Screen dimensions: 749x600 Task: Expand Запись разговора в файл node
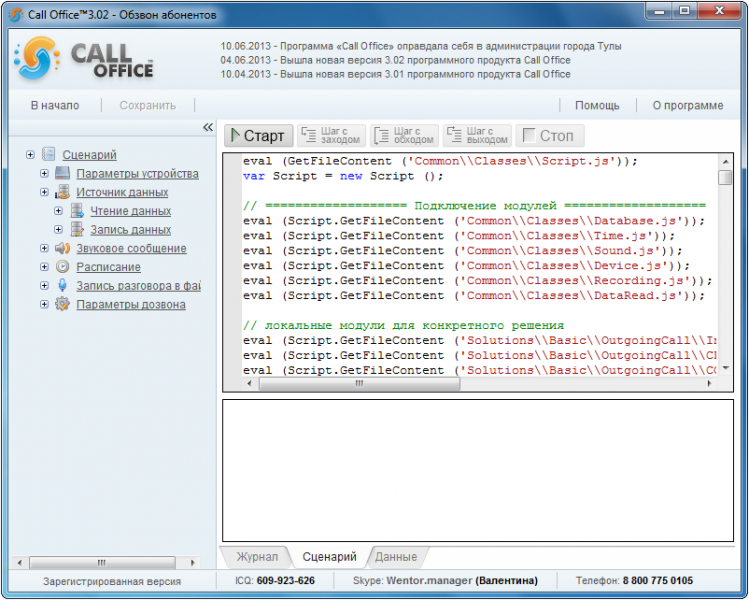tap(44, 285)
